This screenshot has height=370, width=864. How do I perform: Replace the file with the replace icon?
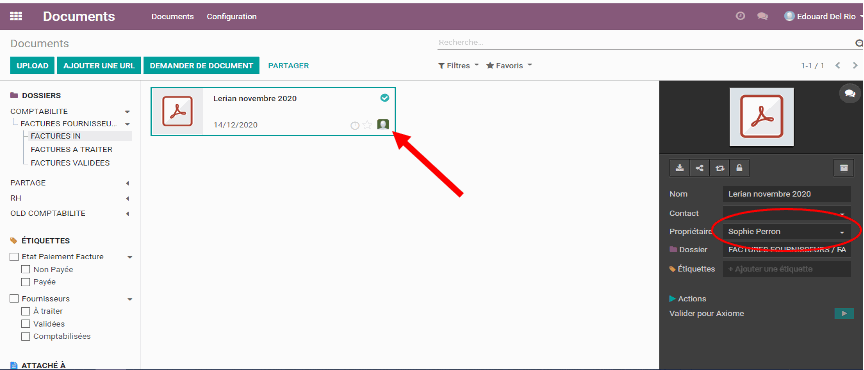tap(720, 168)
